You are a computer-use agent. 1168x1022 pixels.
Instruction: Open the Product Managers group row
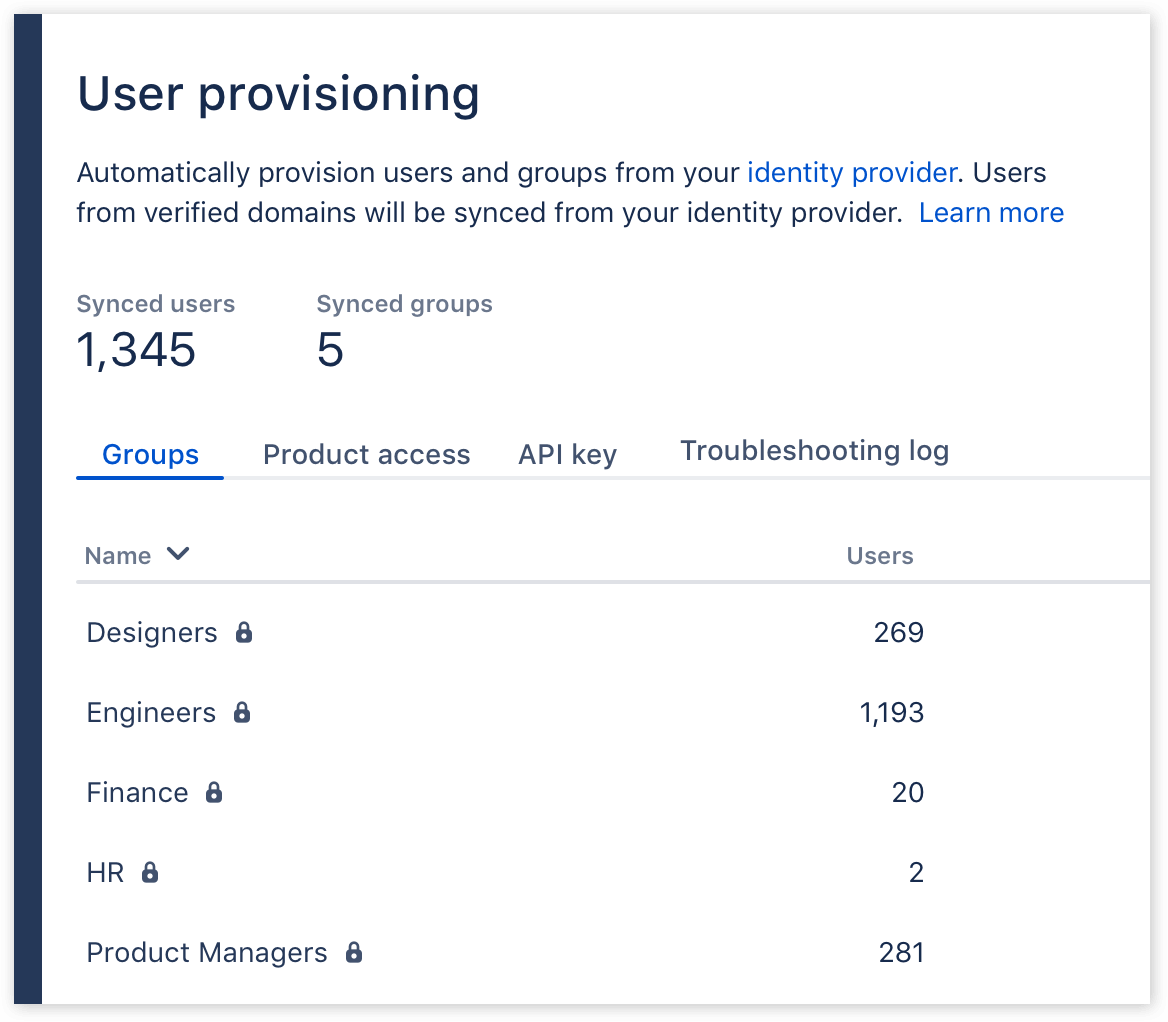613,952
